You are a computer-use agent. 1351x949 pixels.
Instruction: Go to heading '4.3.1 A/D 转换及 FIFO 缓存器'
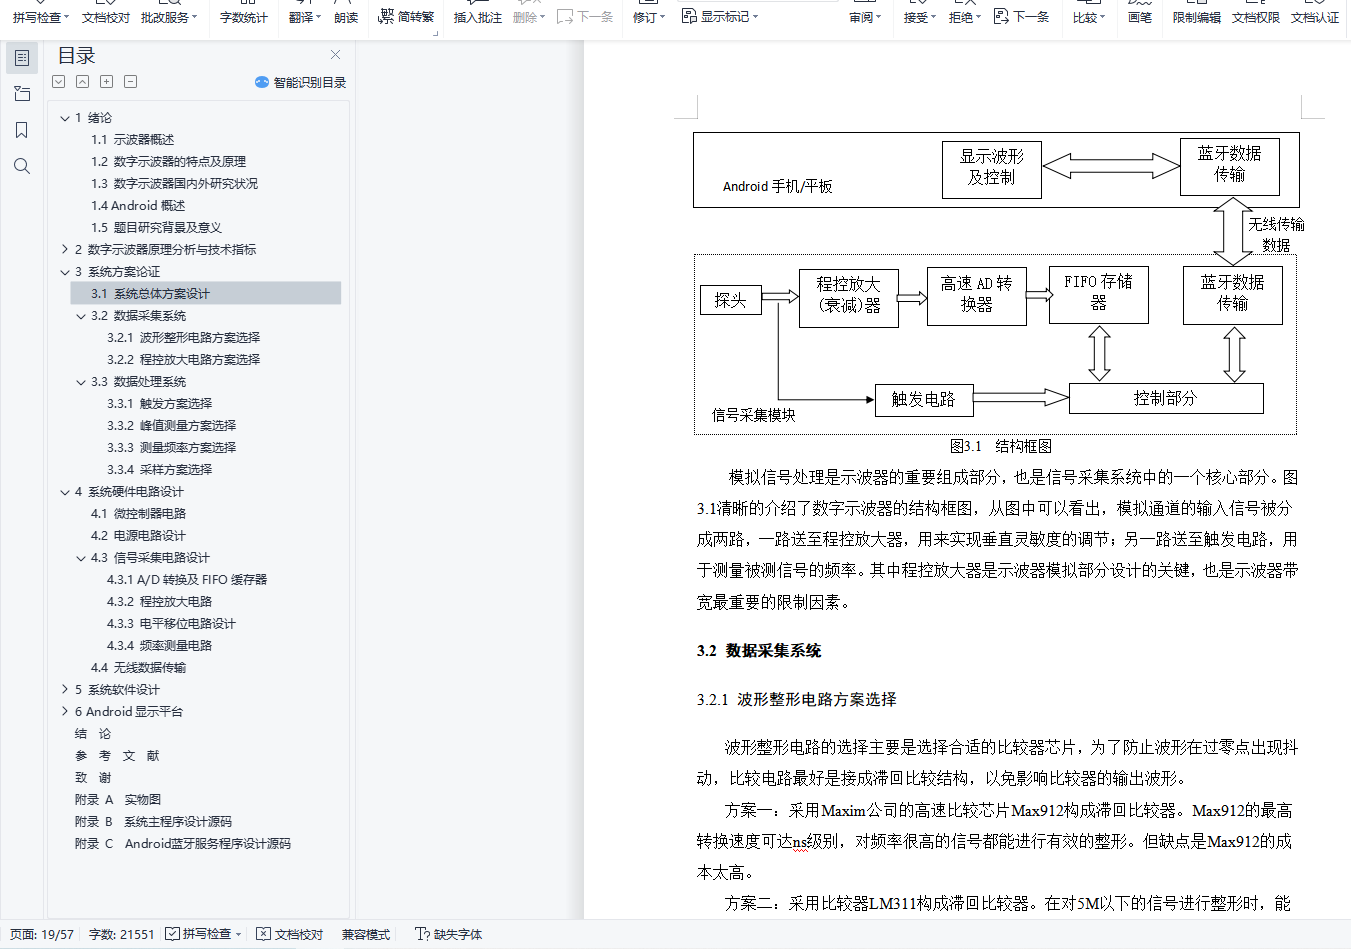click(x=187, y=580)
